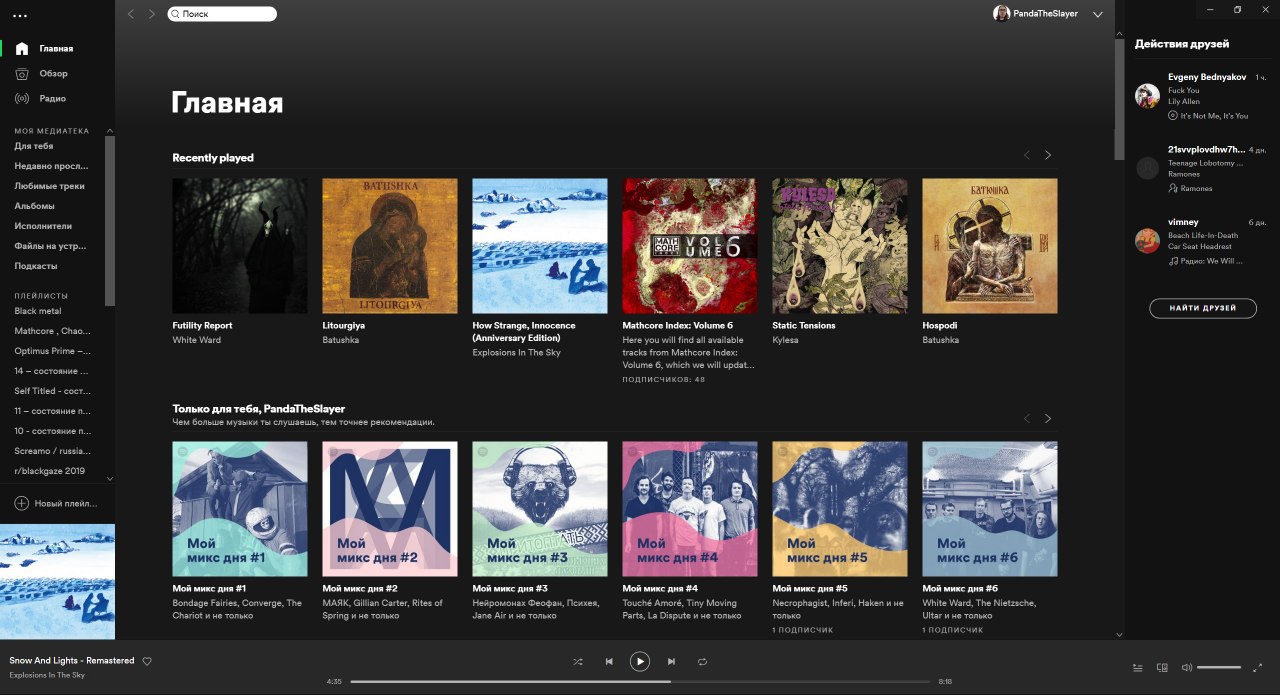Open Litourgiya album cover
This screenshot has height=695, width=1280.
[x=390, y=246]
